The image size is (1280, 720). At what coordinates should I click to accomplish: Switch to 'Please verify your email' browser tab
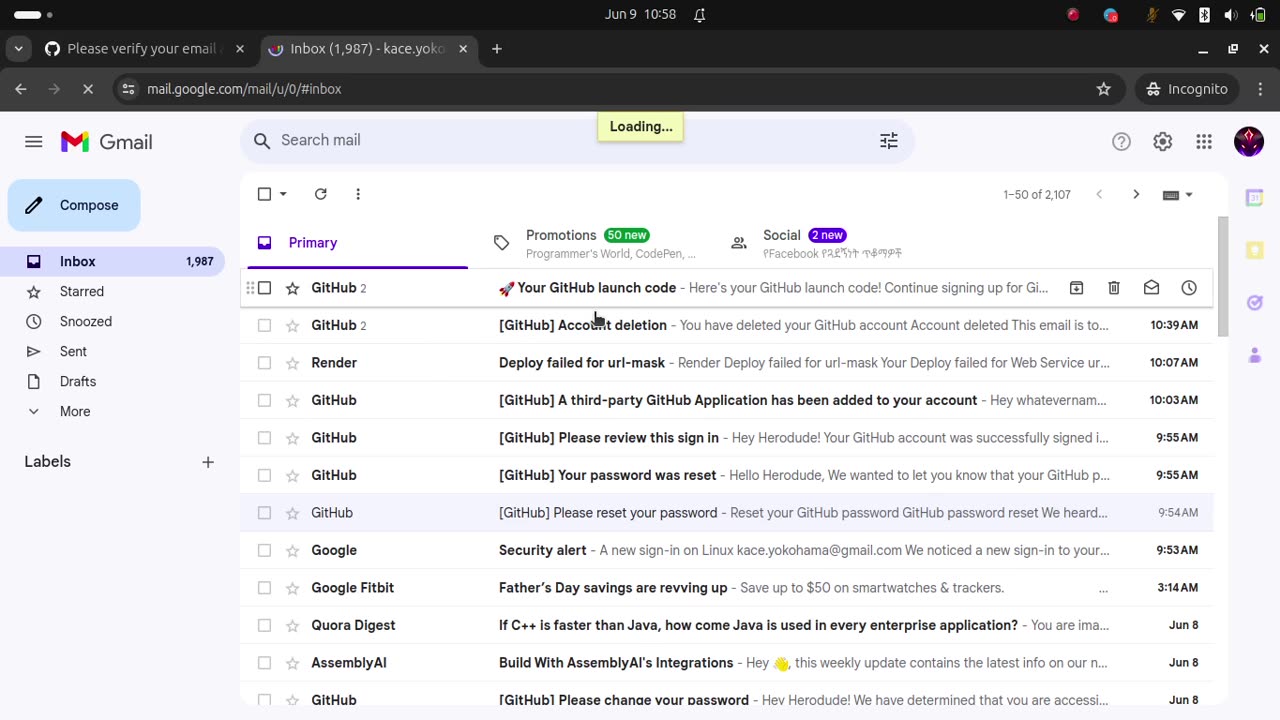pos(145,49)
